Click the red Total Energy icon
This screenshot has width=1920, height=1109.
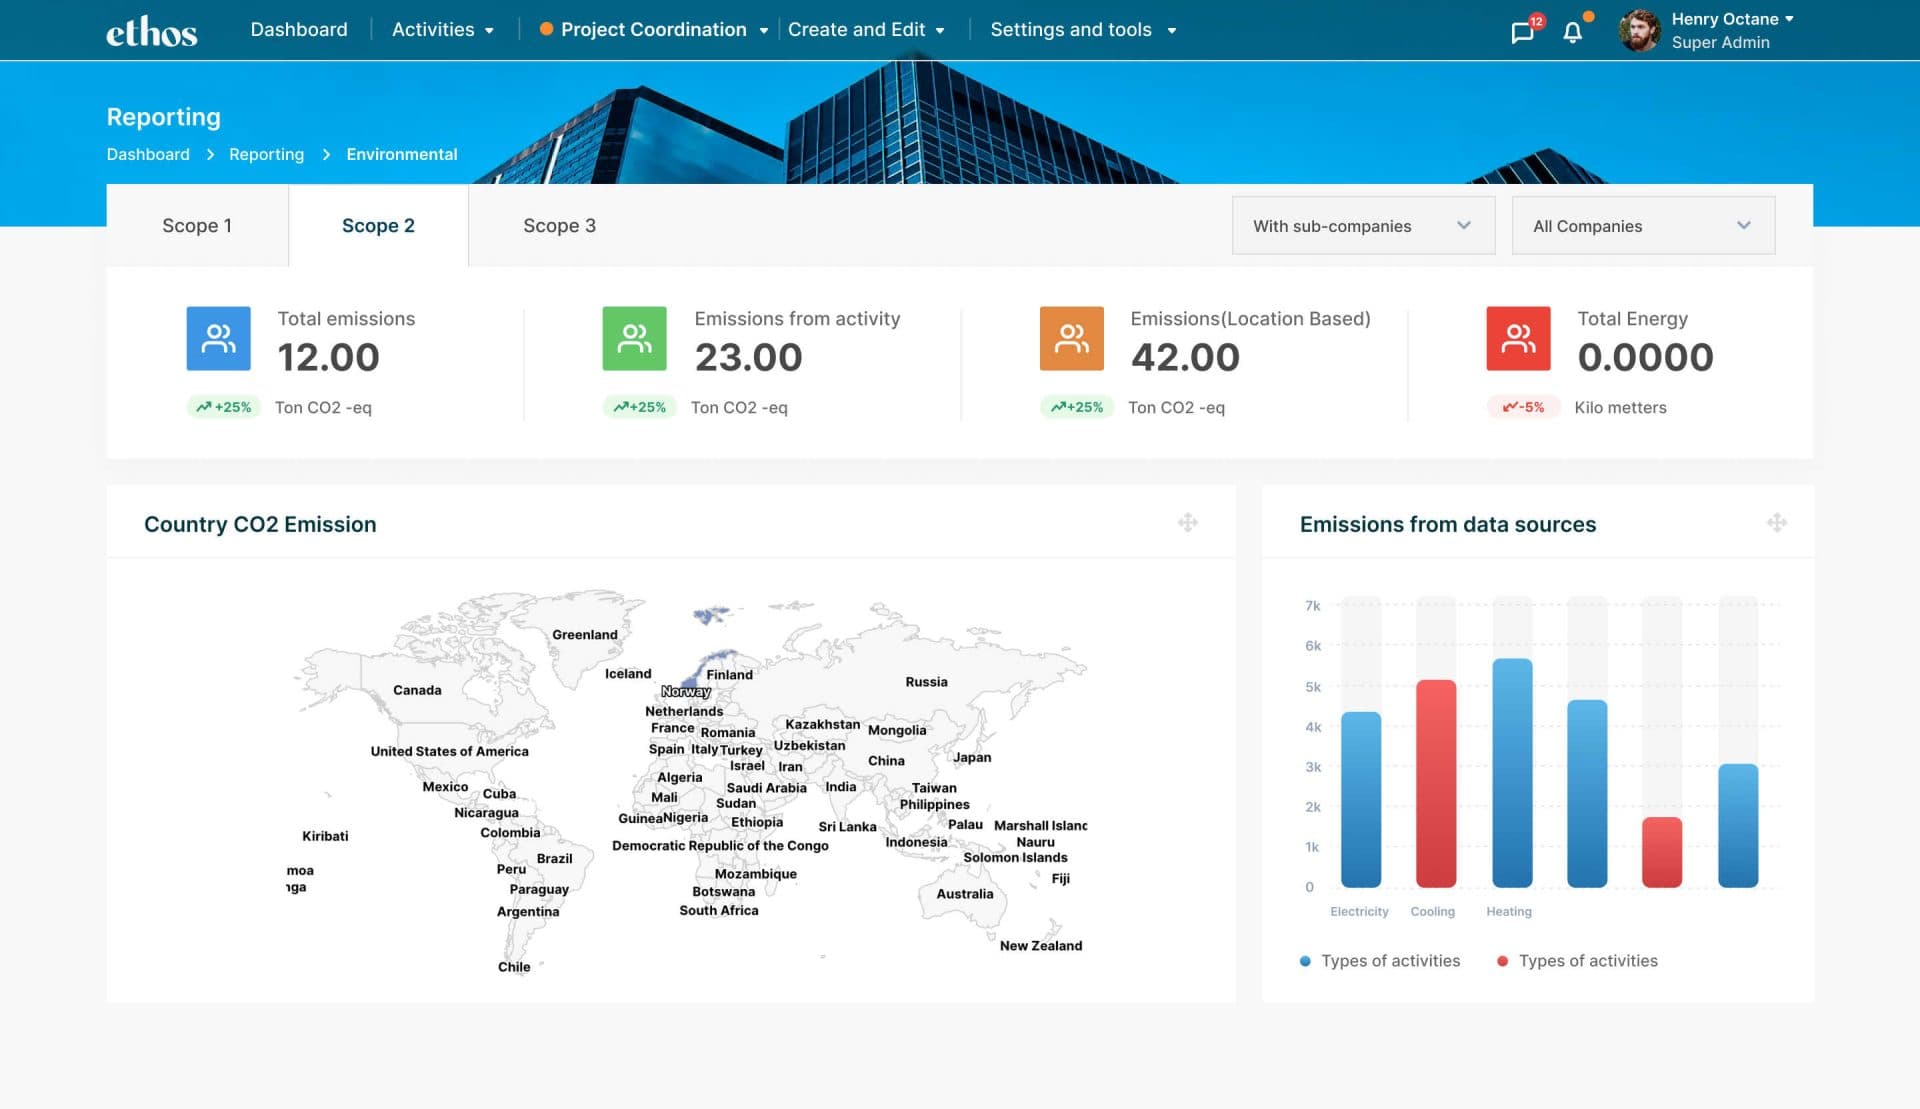pos(1518,338)
